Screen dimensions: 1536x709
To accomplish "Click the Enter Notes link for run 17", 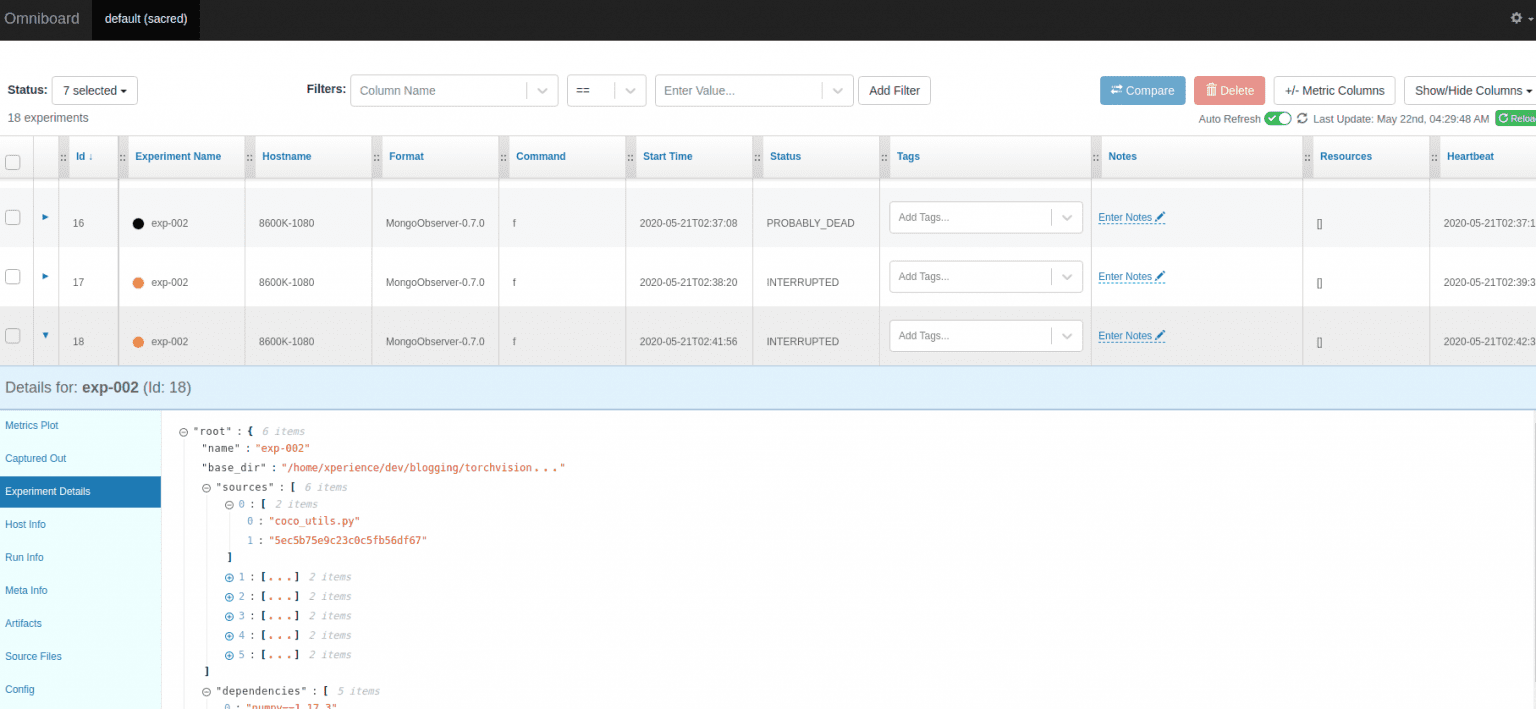I will (1126, 276).
